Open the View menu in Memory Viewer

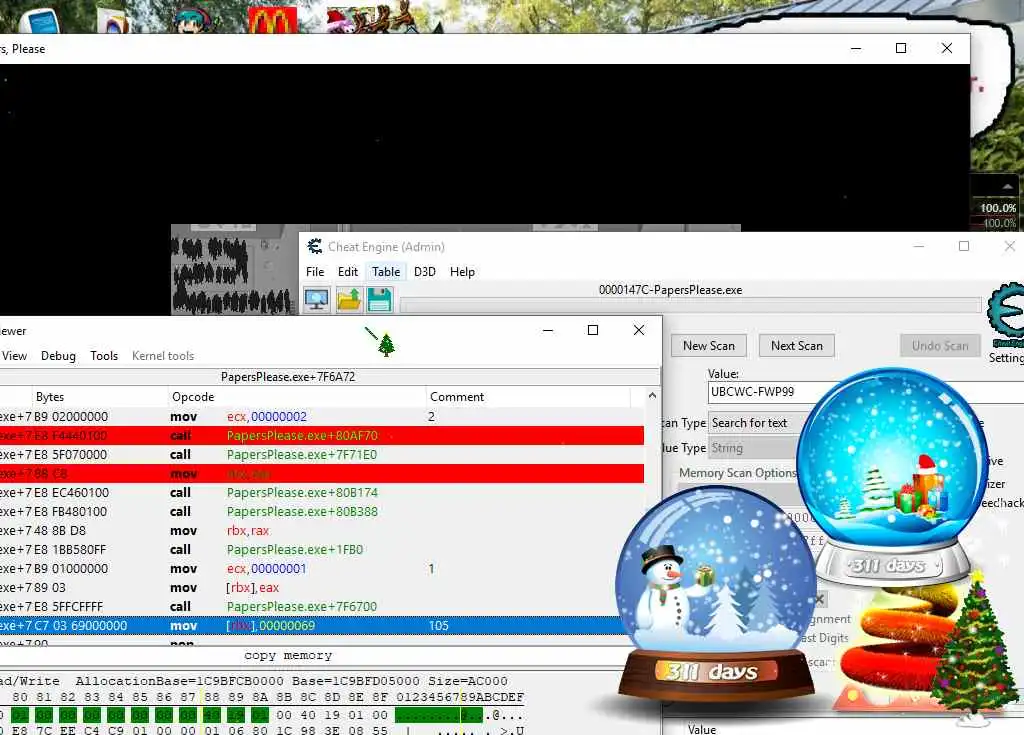pos(14,356)
